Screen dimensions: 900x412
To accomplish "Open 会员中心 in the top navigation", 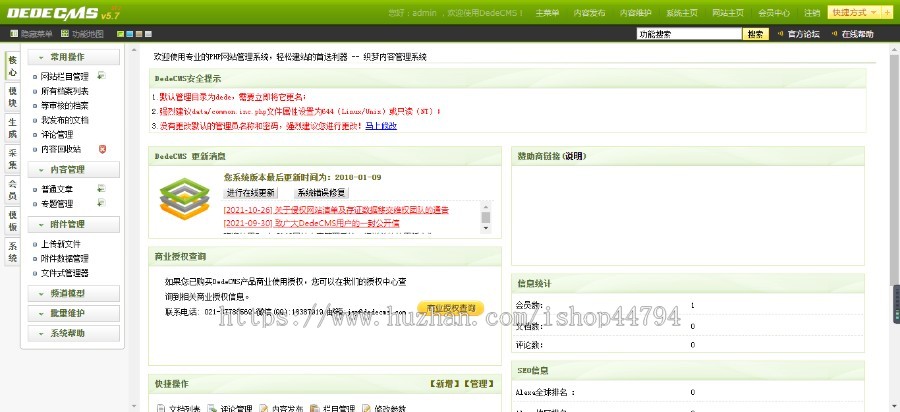I will 774,13.
